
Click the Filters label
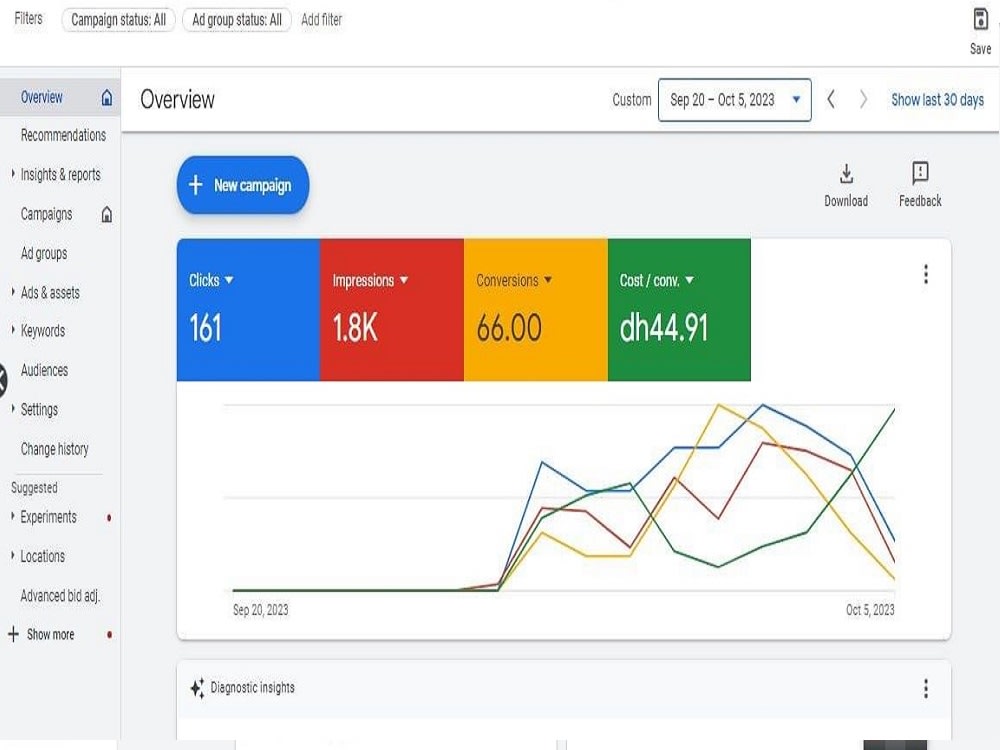point(28,18)
